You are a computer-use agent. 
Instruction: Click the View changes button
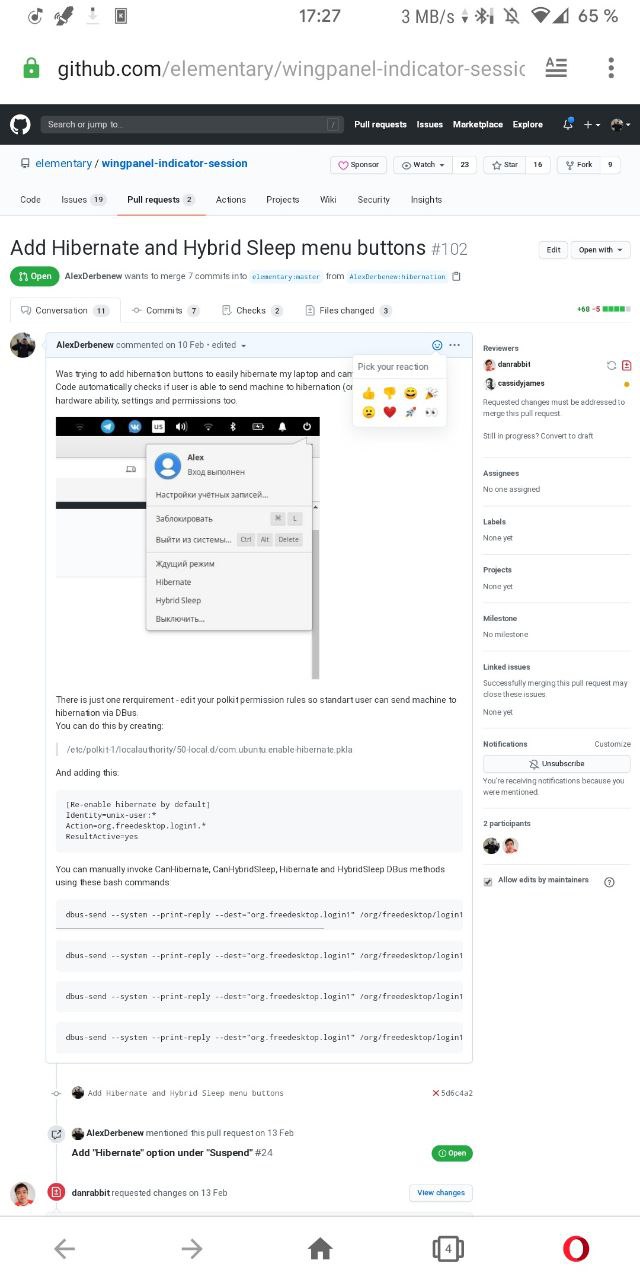[x=441, y=1192]
